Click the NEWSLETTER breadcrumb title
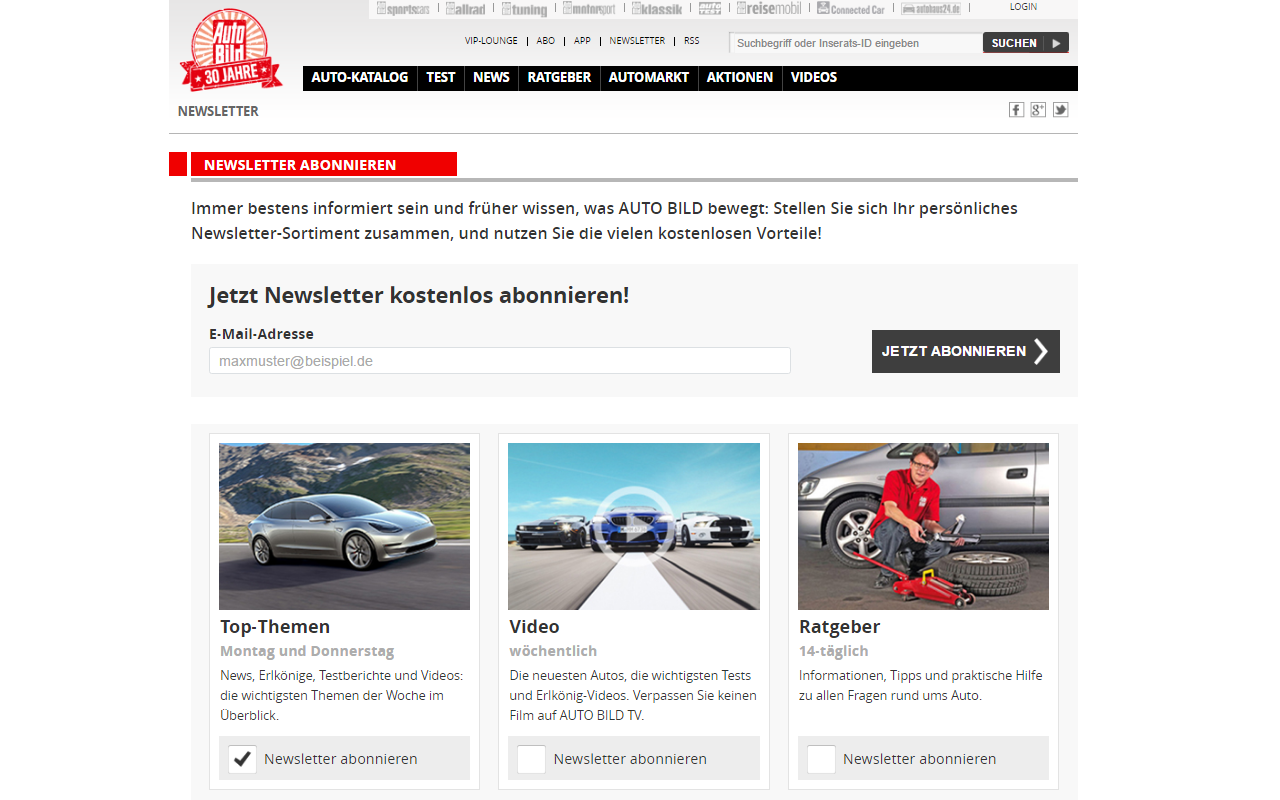 [218, 111]
